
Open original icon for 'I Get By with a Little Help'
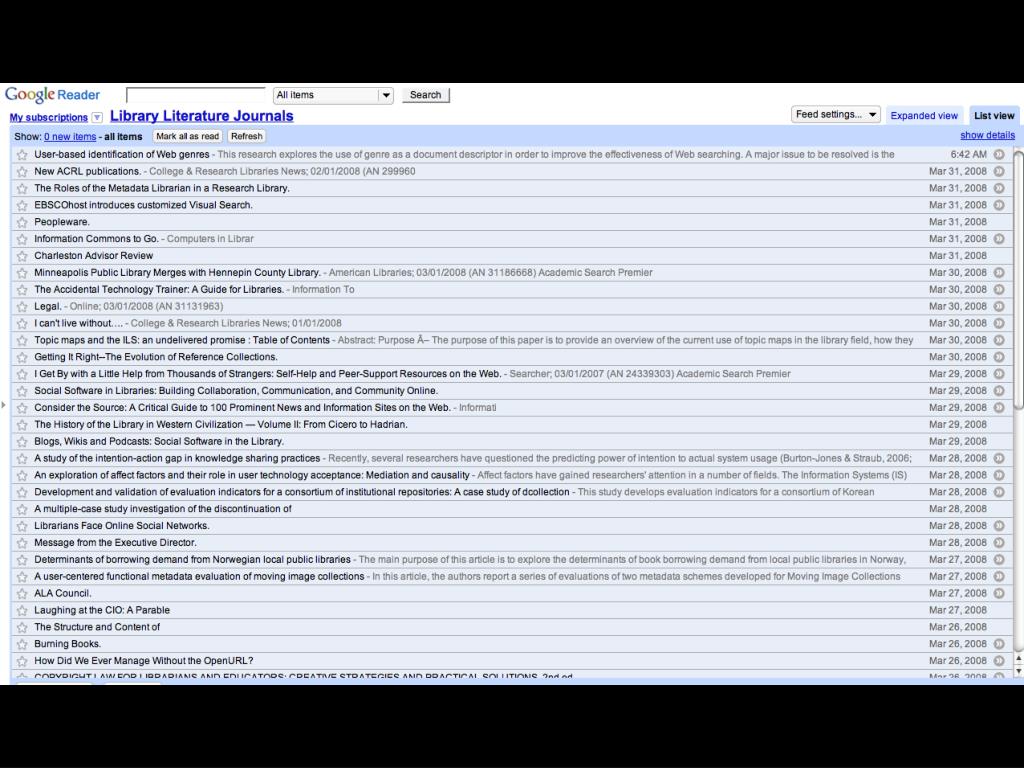pyautogui.click(x=999, y=374)
